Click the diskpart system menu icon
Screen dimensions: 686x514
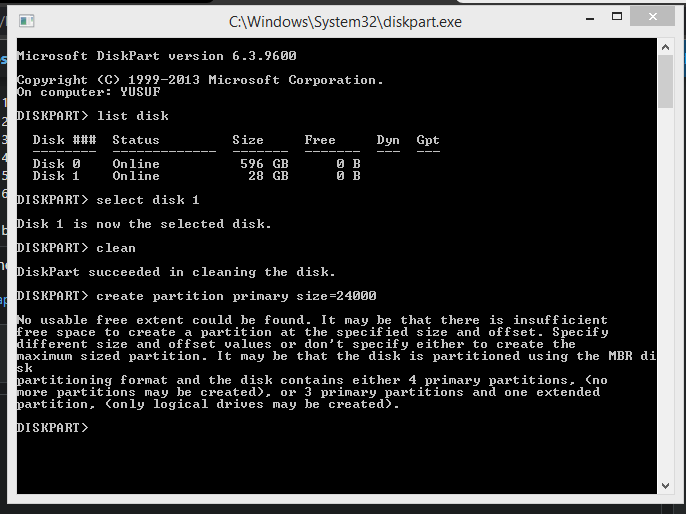click(26, 21)
